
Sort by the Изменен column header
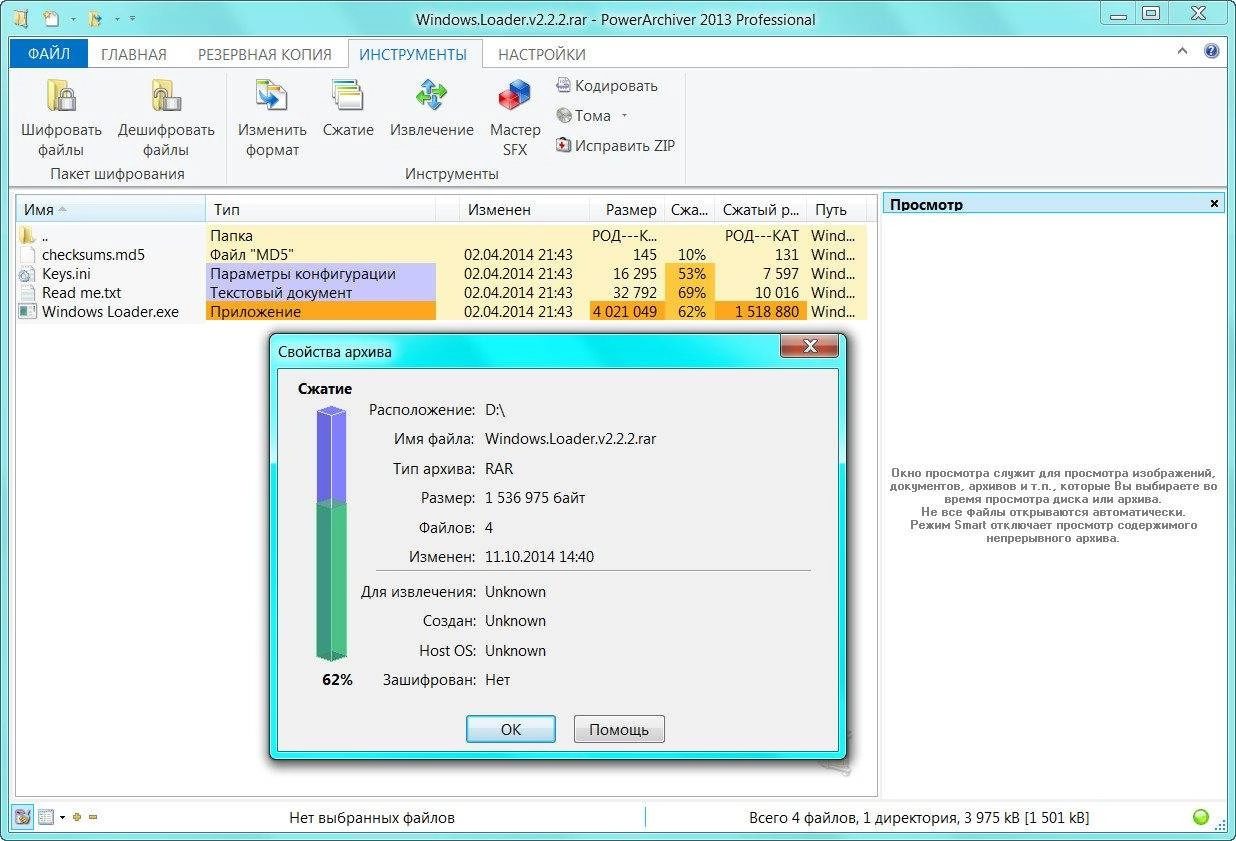523,210
